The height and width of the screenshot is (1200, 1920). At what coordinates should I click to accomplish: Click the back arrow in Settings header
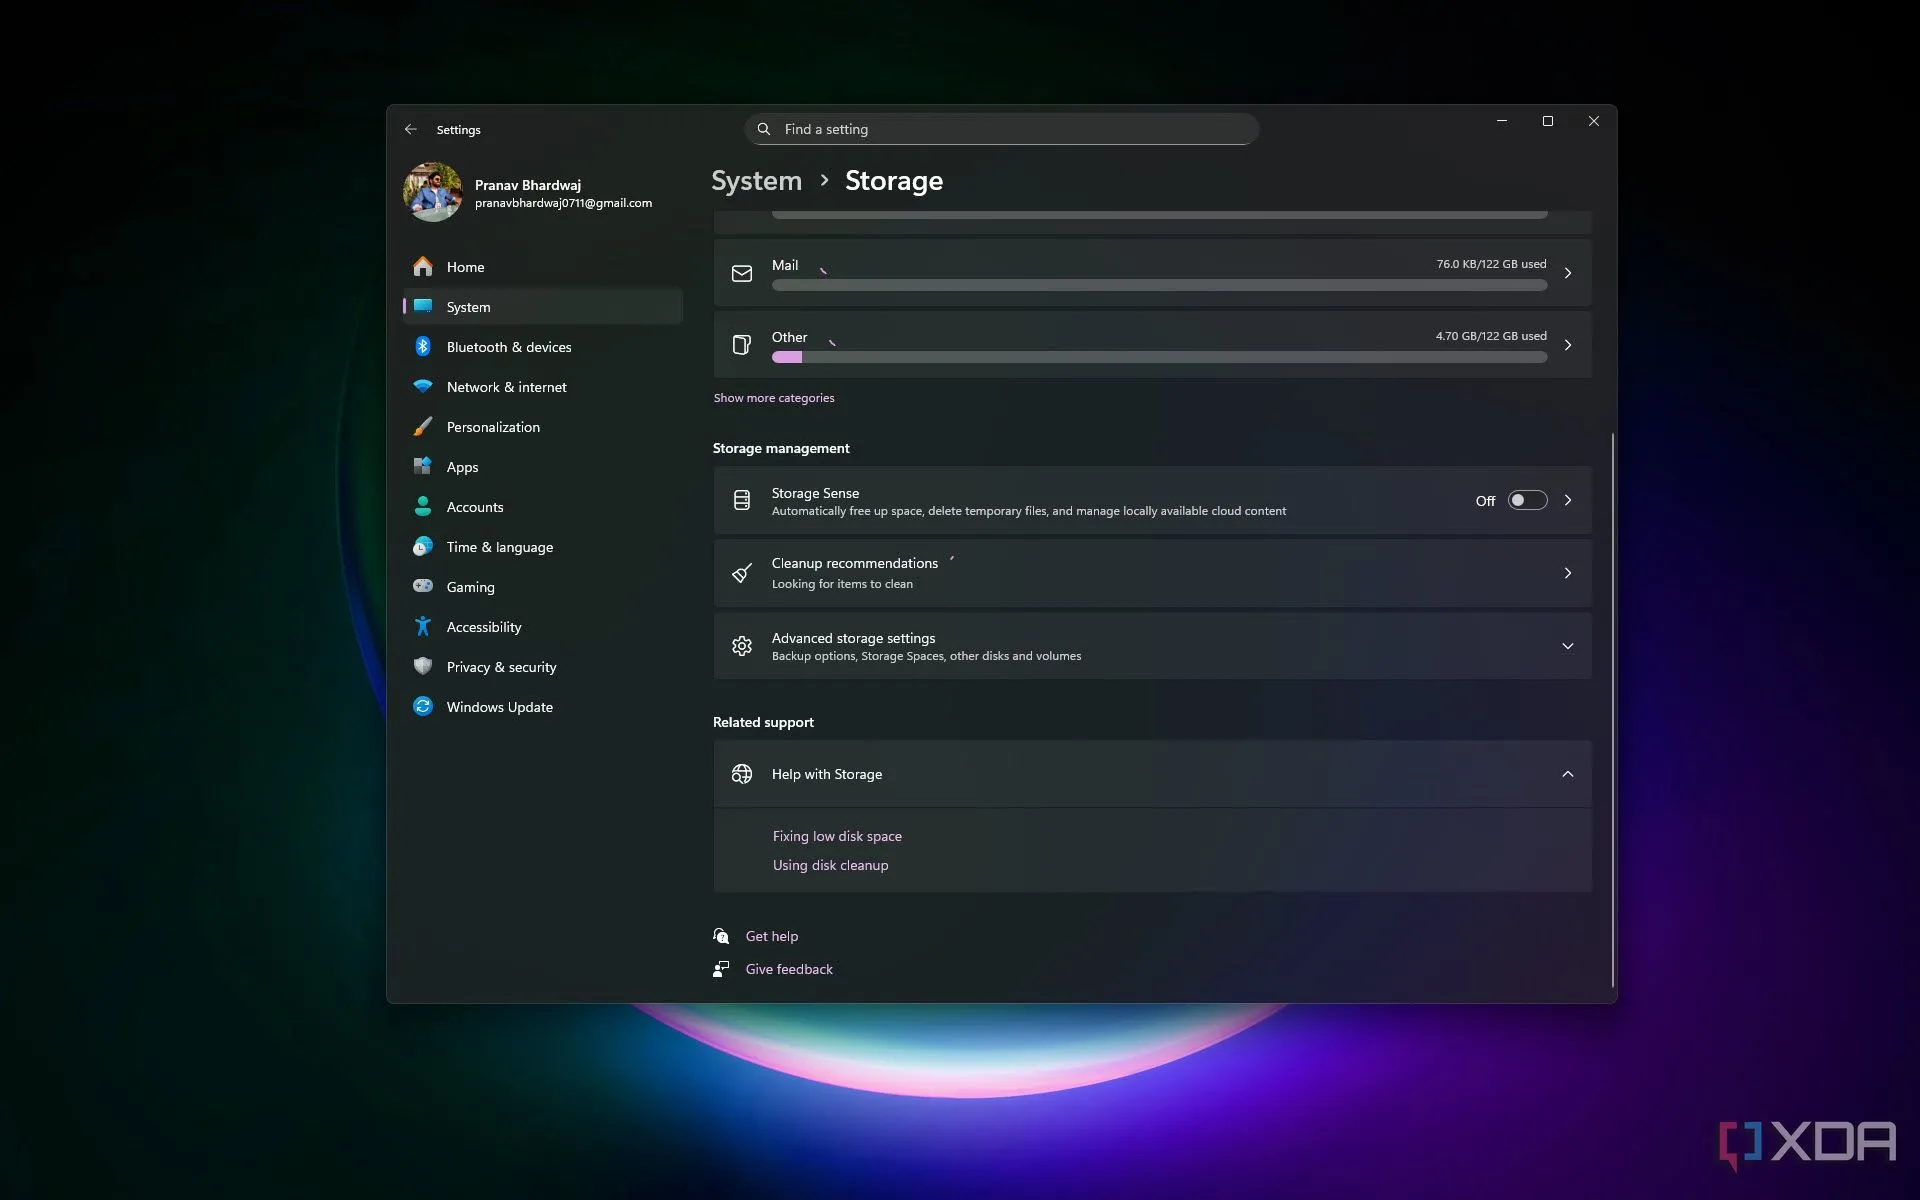411,129
